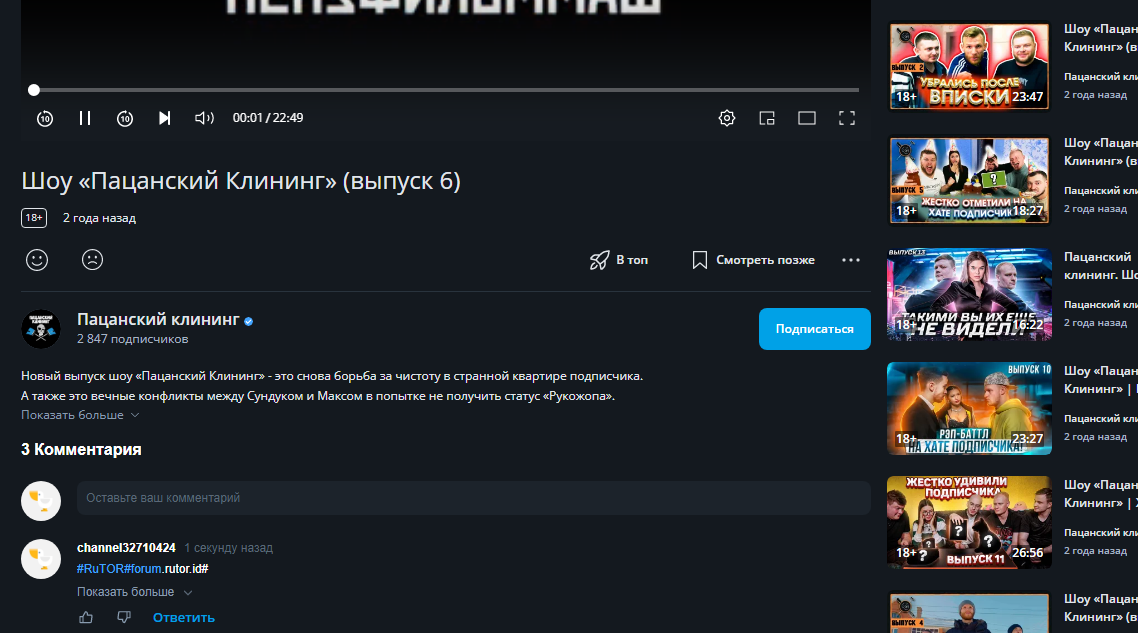Open Пацанский клининг channel avatar

point(41,329)
